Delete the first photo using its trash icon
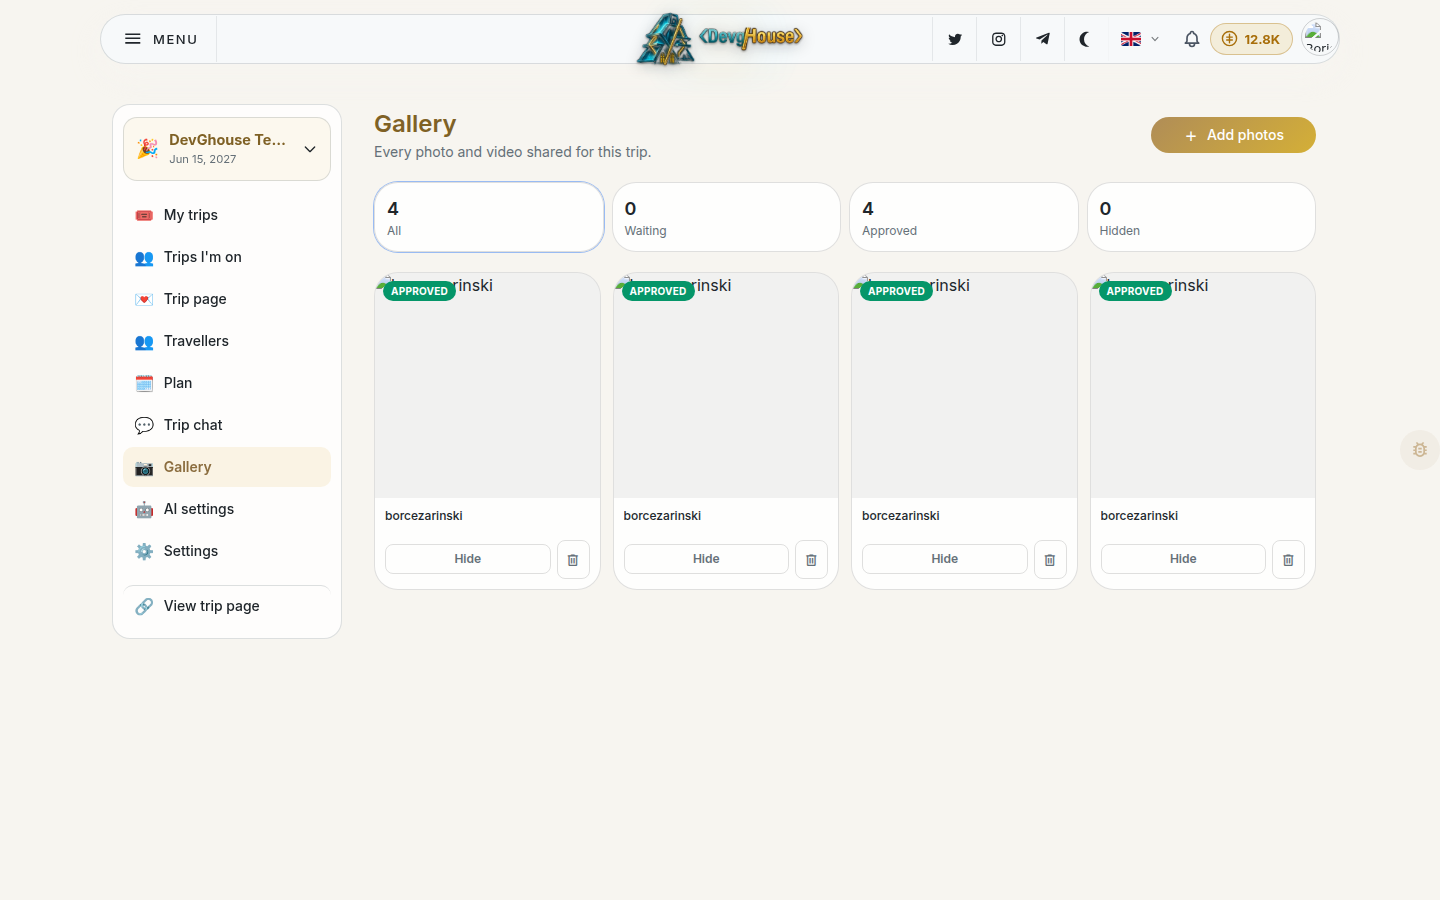The height and width of the screenshot is (900, 1440). (573, 560)
